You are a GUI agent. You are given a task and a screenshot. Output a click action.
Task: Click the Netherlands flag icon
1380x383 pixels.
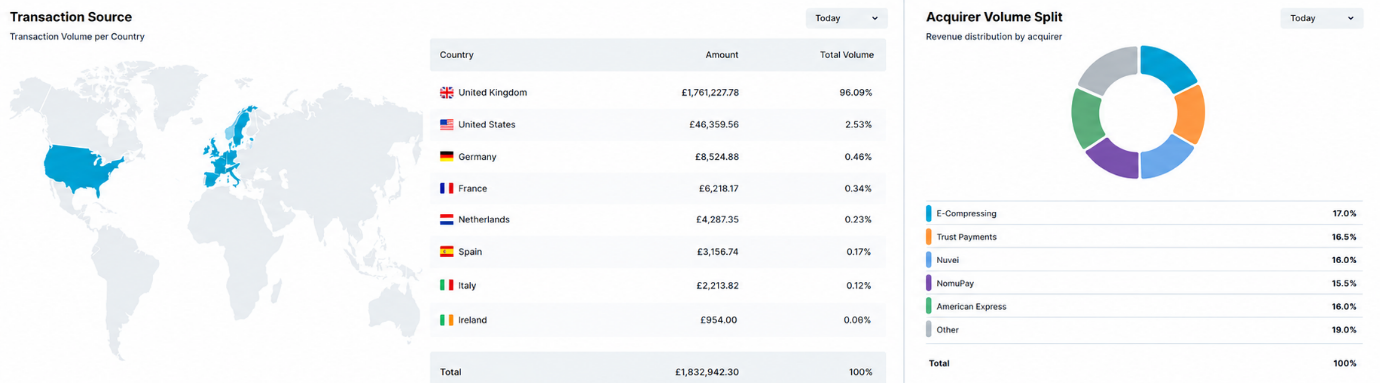(x=447, y=220)
